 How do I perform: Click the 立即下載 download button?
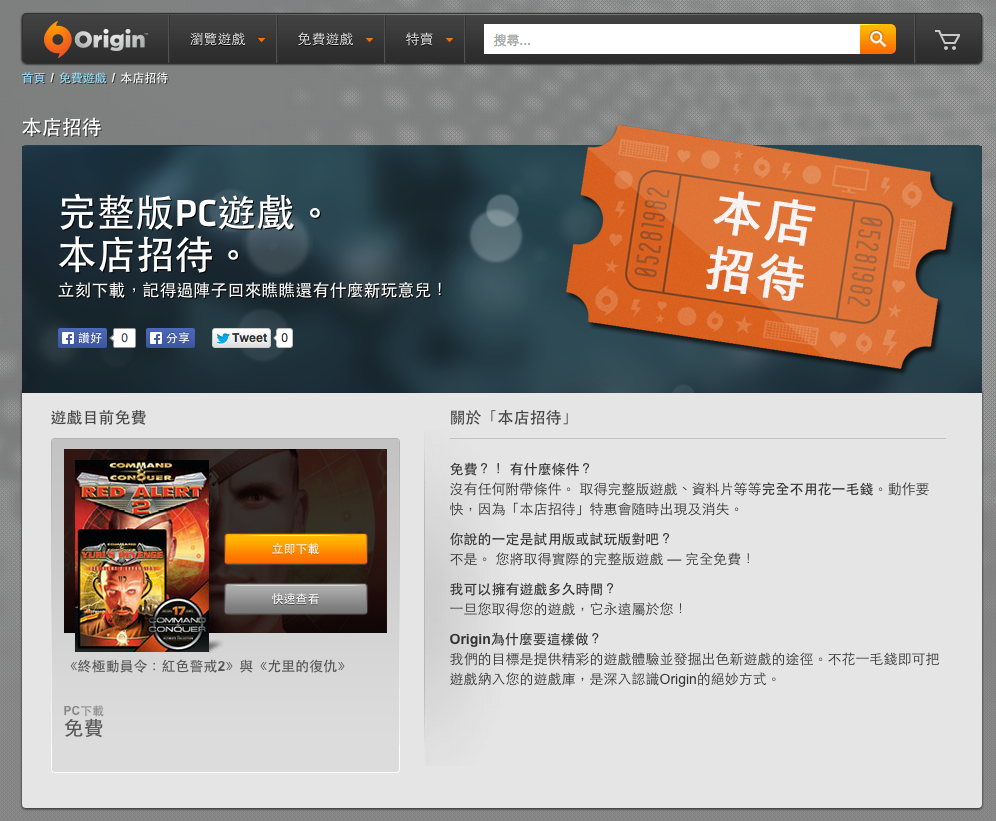295,549
